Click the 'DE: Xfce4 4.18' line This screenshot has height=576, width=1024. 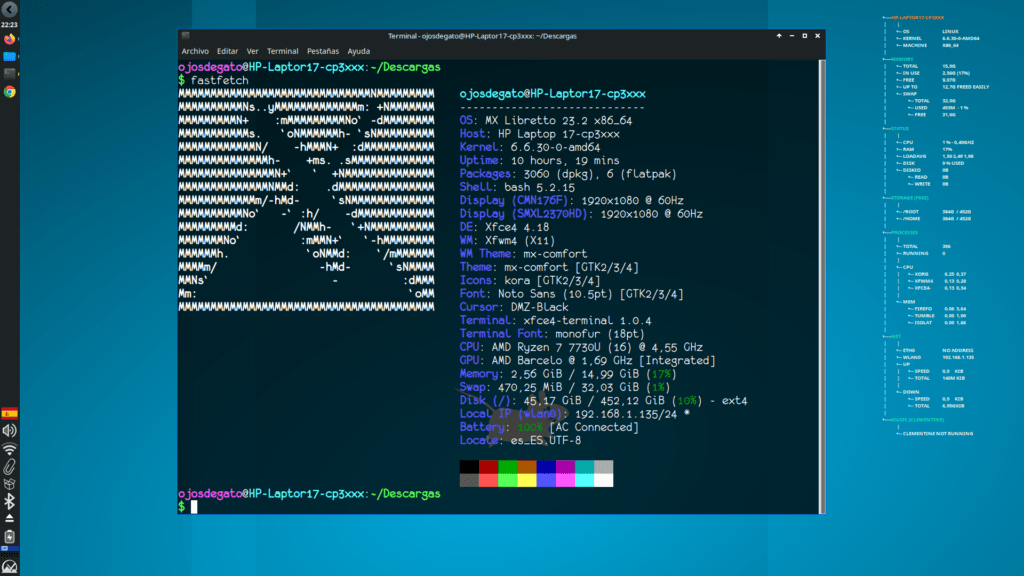pyautogui.click(x=504, y=227)
